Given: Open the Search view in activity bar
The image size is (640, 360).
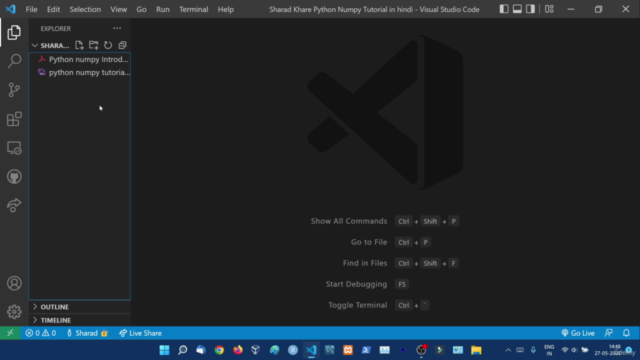Looking at the screenshot, I should (x=14, y=61).
